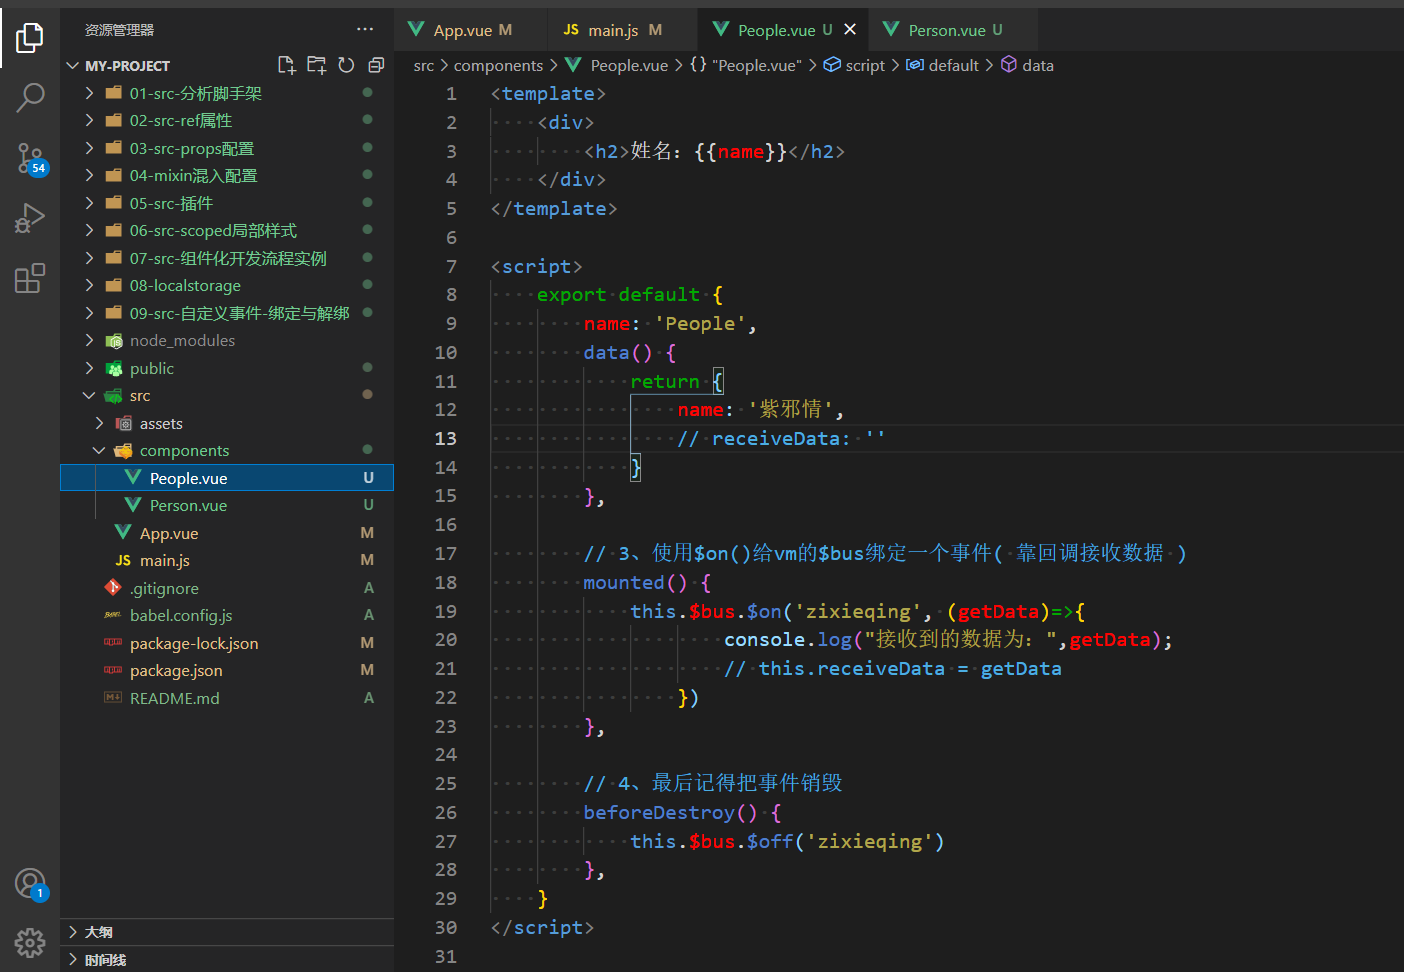1404x972 pixels.
Task: Open the Run and Debug view
Action: (x=30, y=218)
